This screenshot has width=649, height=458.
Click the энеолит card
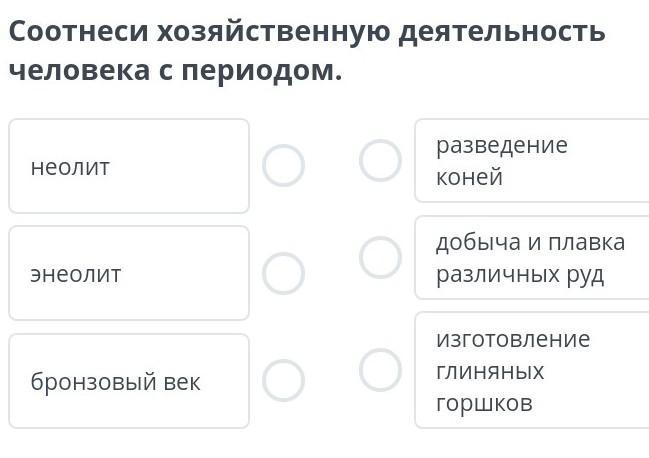(x=129, y=273)
